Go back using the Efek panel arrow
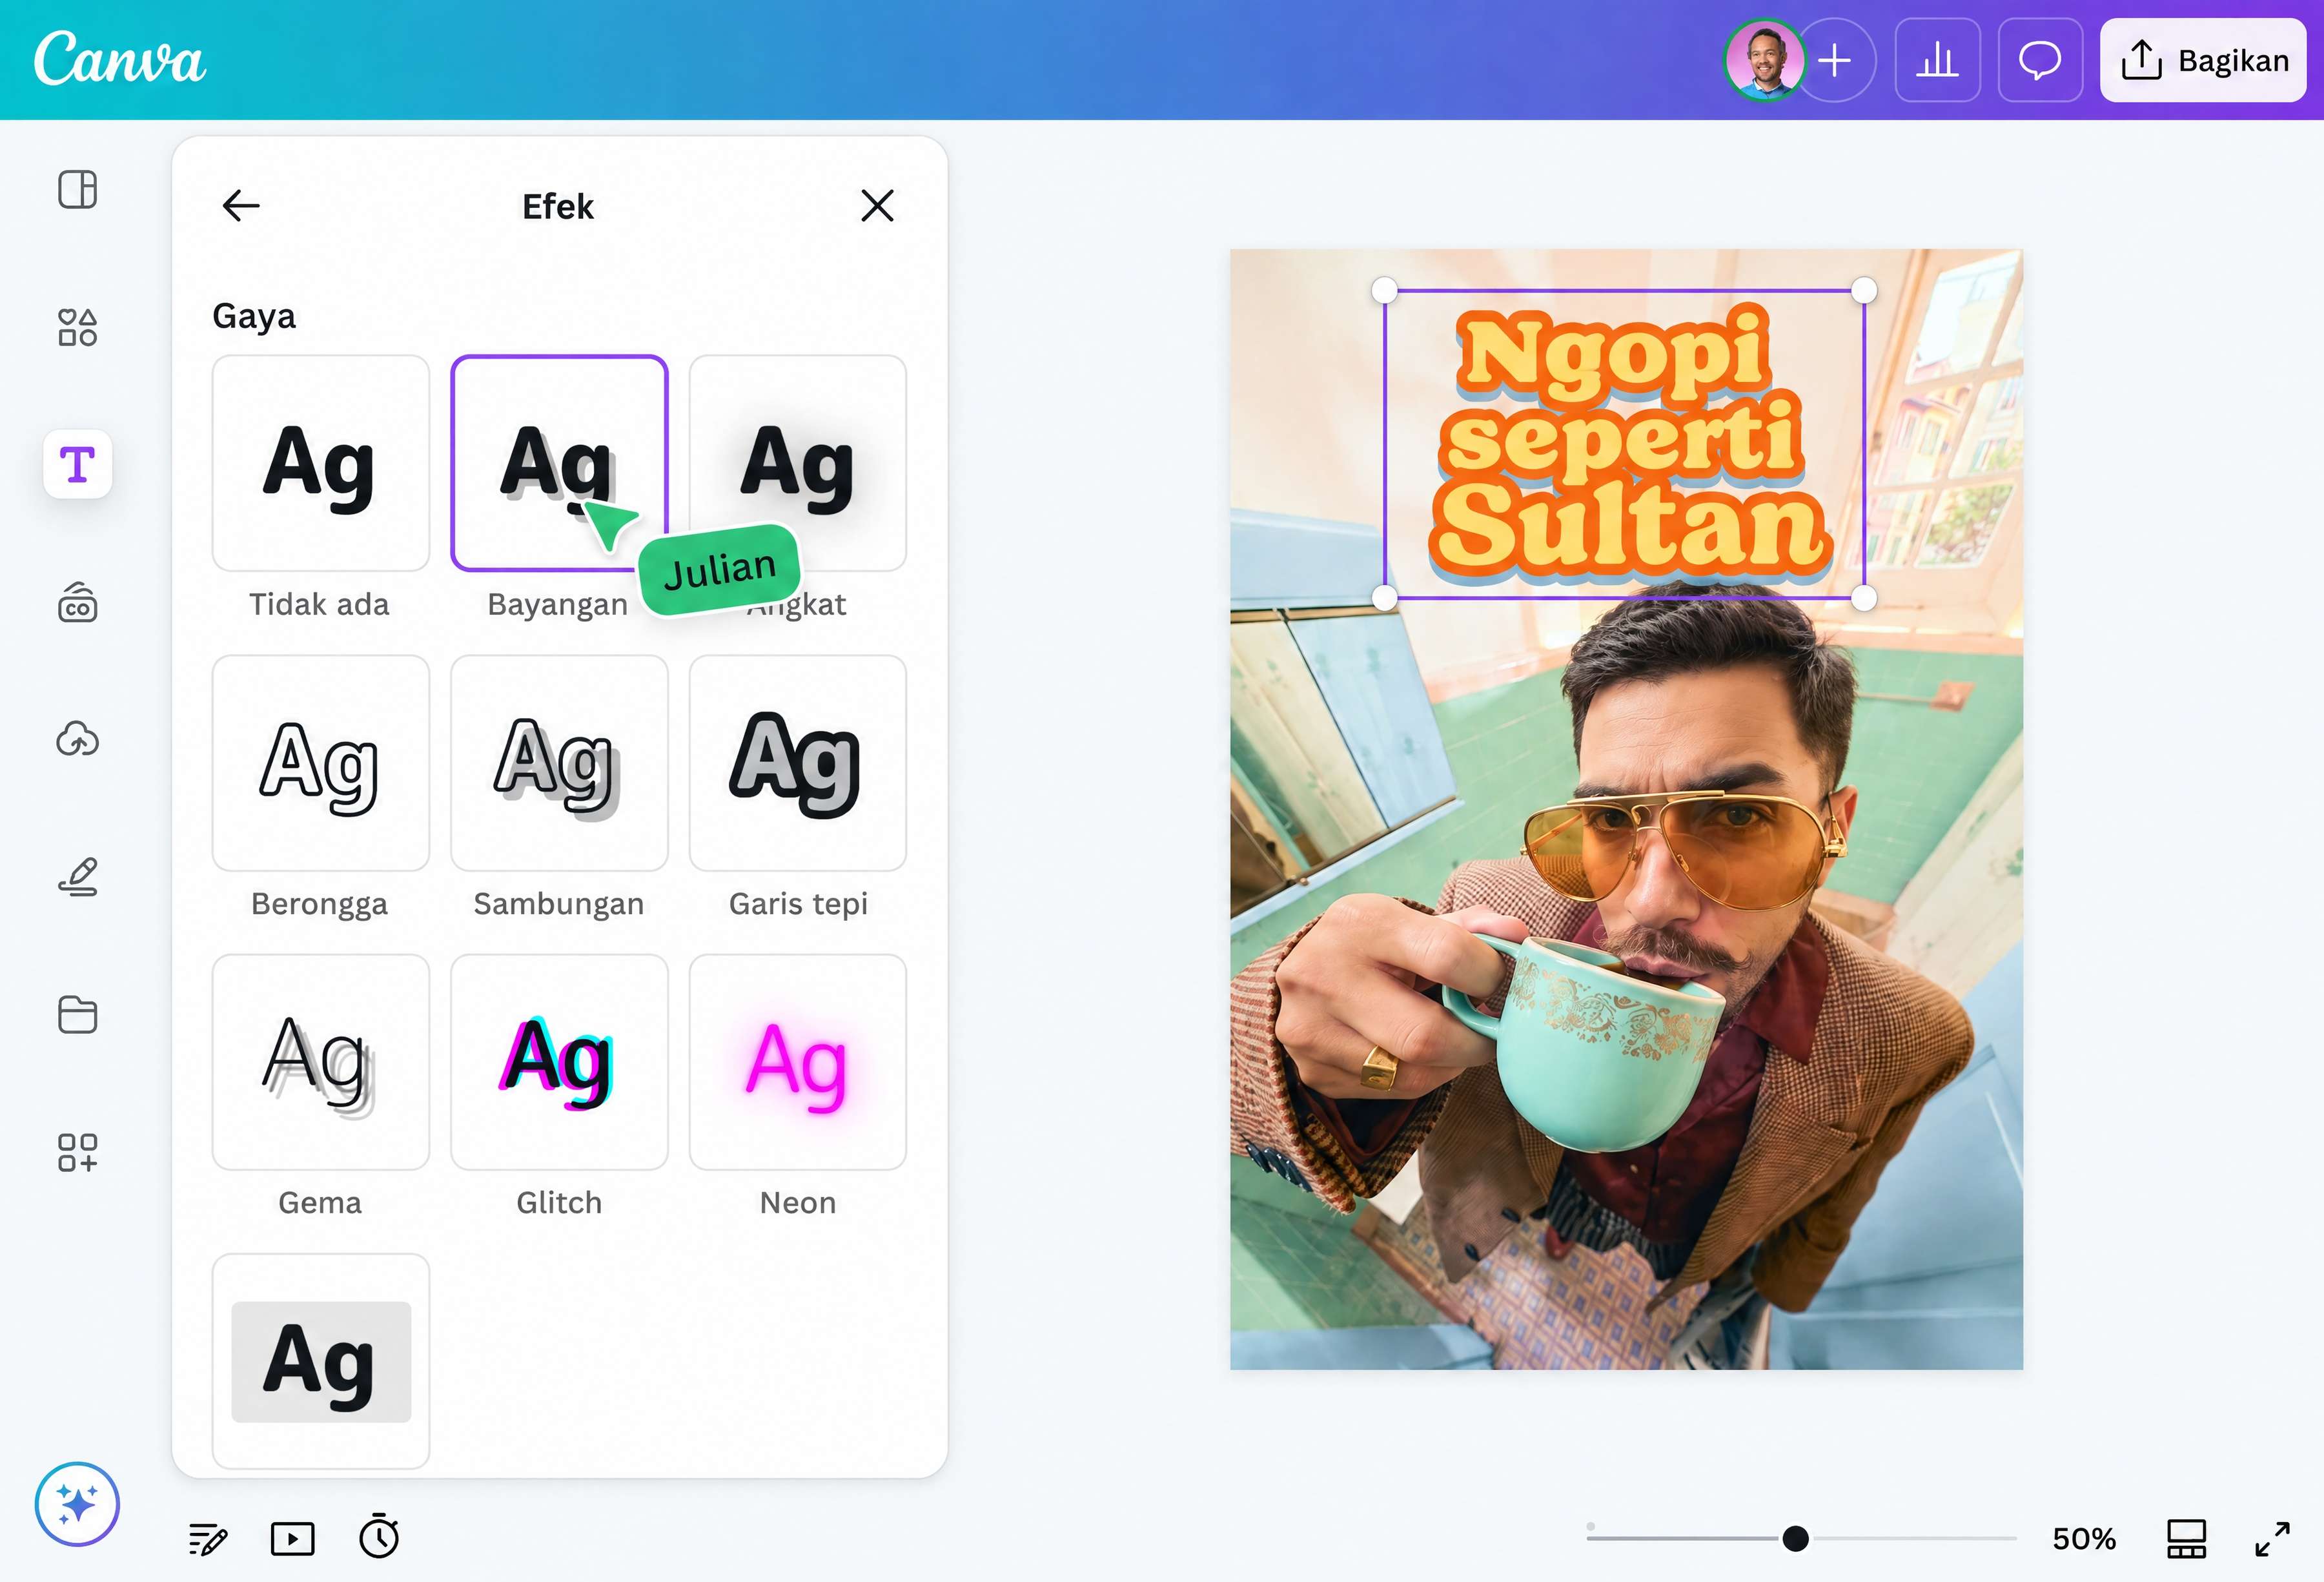Viewport: 2324px width, 1582px height. point(241,205)
